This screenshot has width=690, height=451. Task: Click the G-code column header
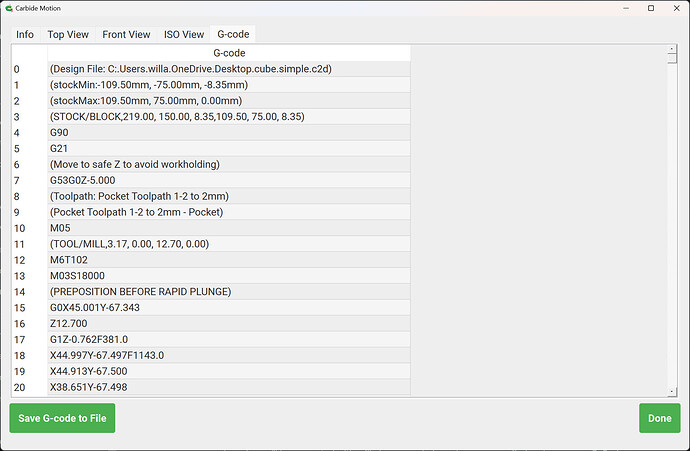(x=229, y=53)
